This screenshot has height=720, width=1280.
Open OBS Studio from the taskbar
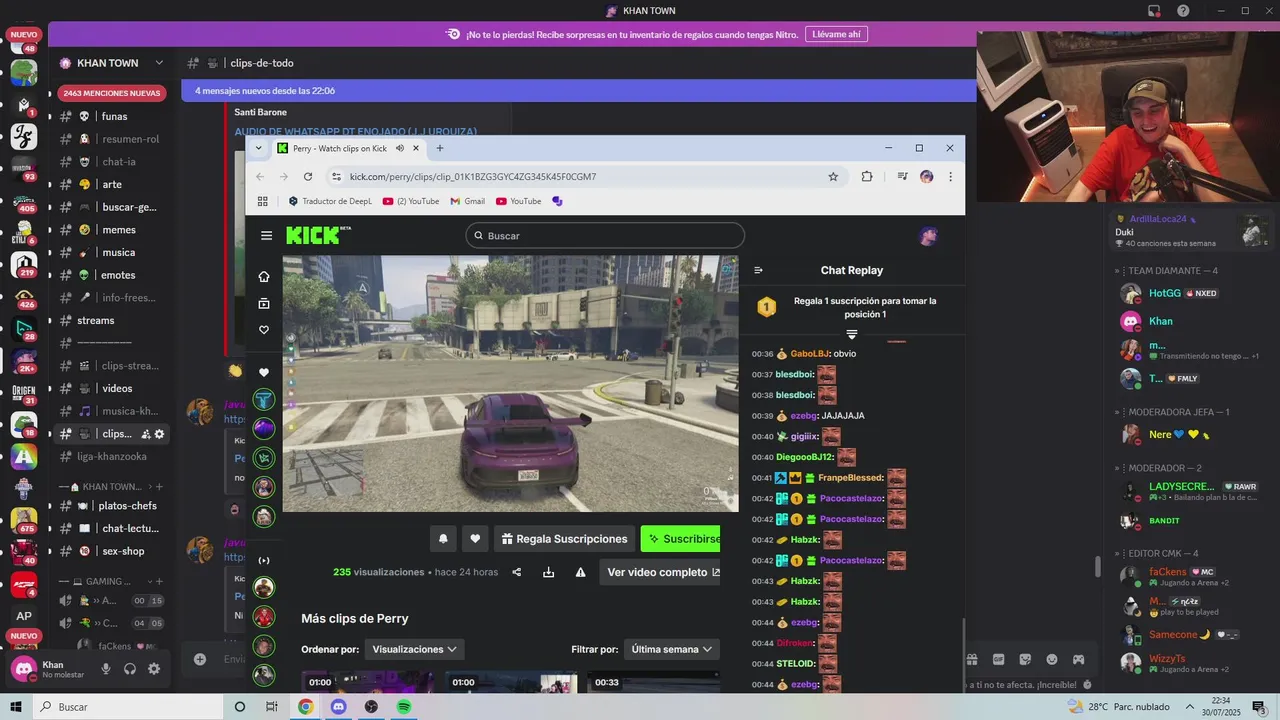coord(372,707)
